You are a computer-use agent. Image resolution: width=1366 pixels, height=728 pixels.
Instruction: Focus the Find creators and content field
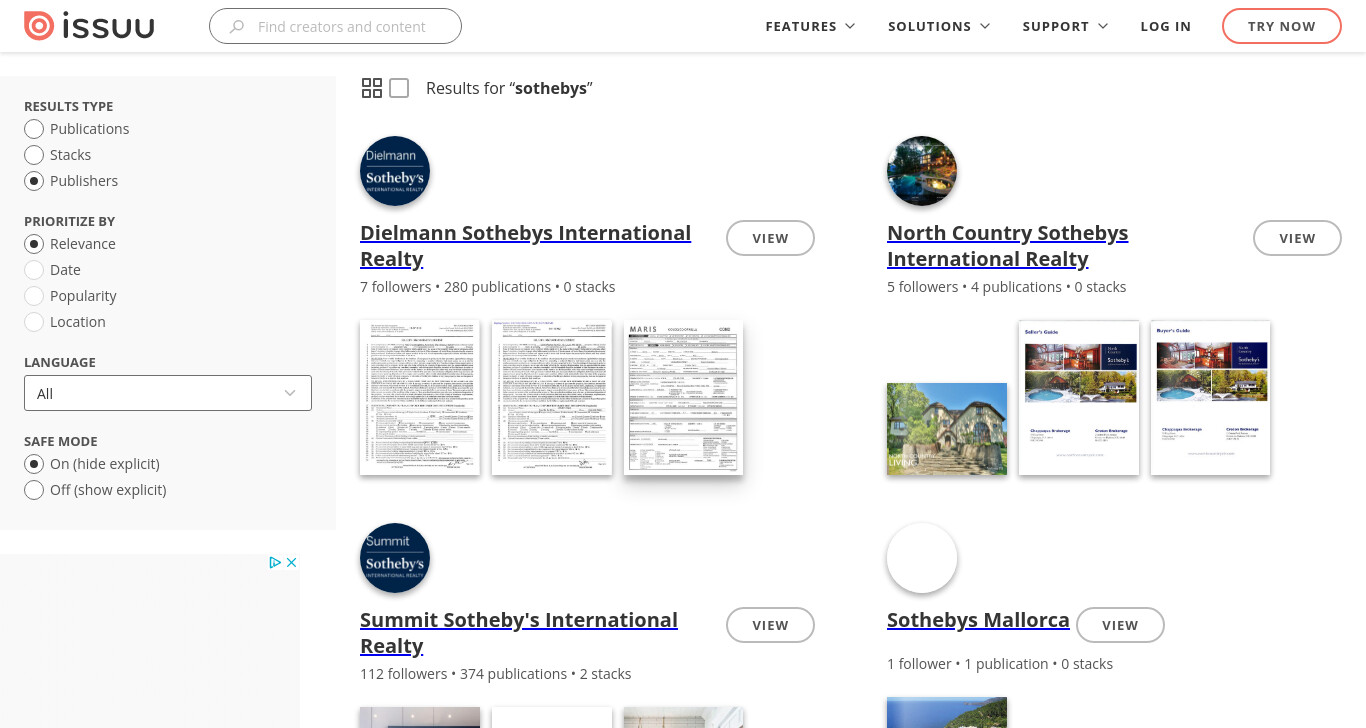(335, 26)
